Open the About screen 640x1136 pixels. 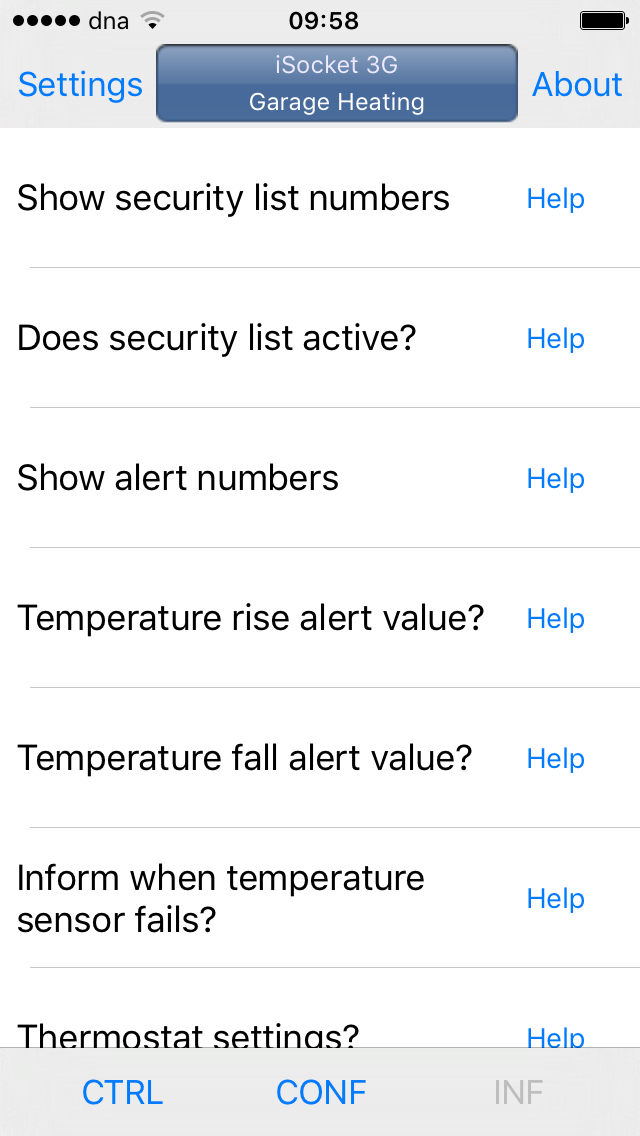[x=577, y=85]
